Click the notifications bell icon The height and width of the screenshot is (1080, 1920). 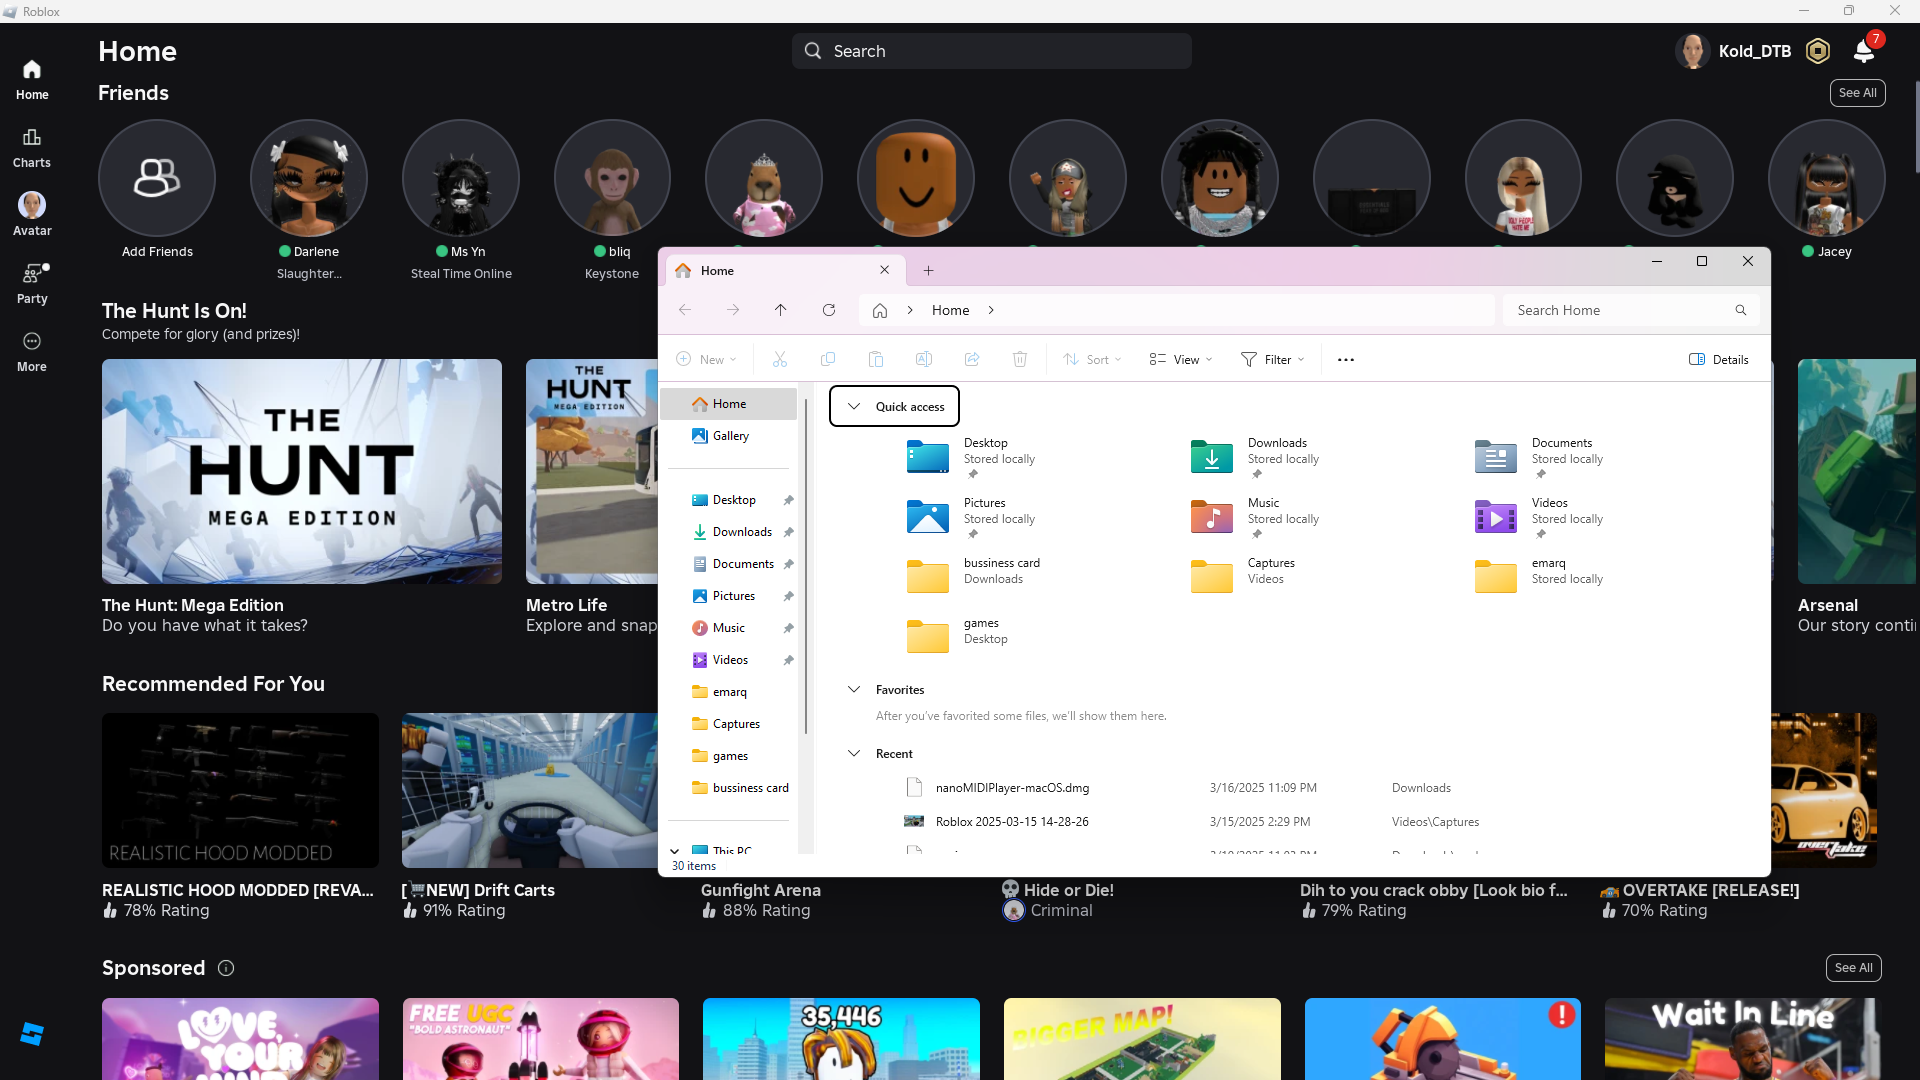coord(1863,51)
